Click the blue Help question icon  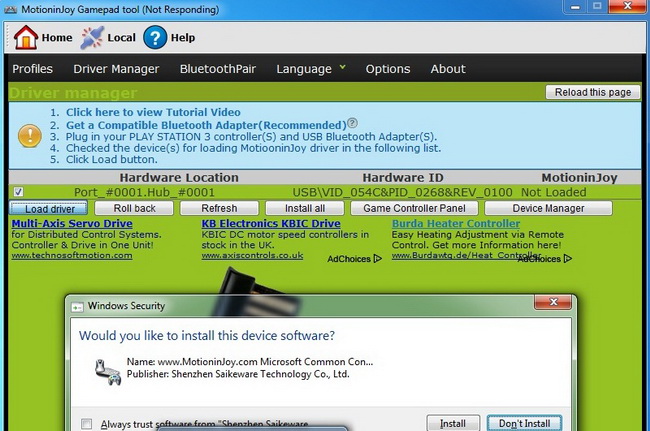154,37
